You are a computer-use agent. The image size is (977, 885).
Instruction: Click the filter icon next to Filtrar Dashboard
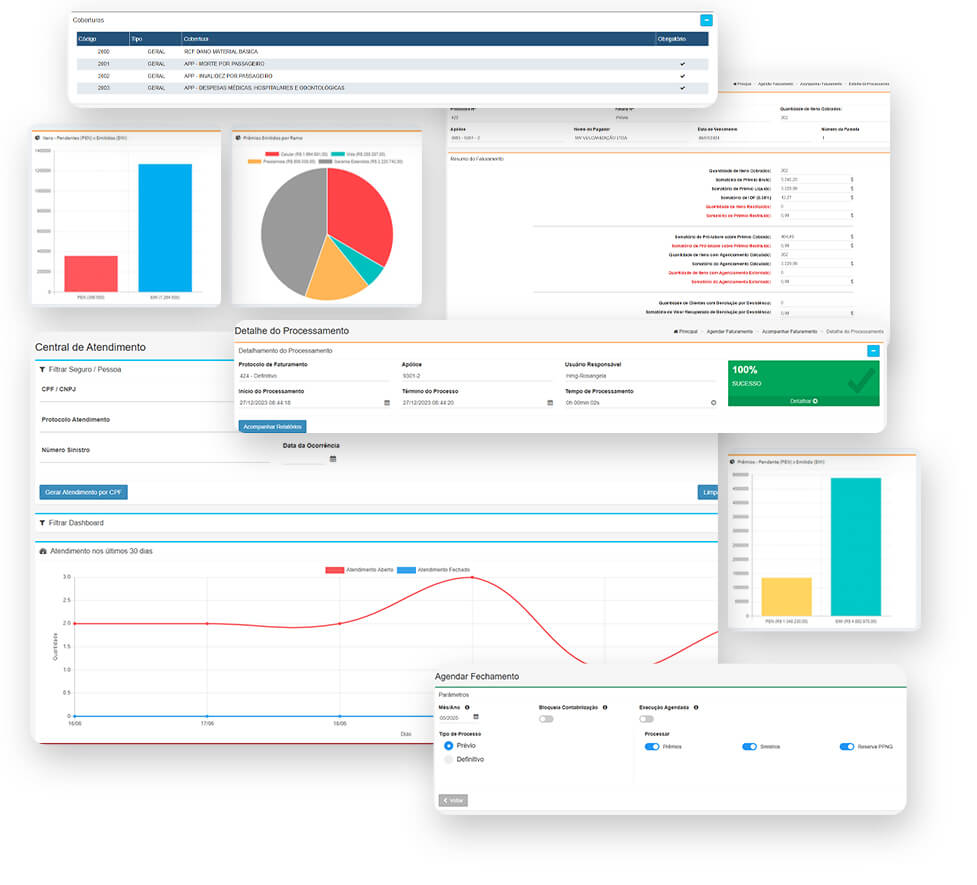pyautogui.click(x=42, y=523)
